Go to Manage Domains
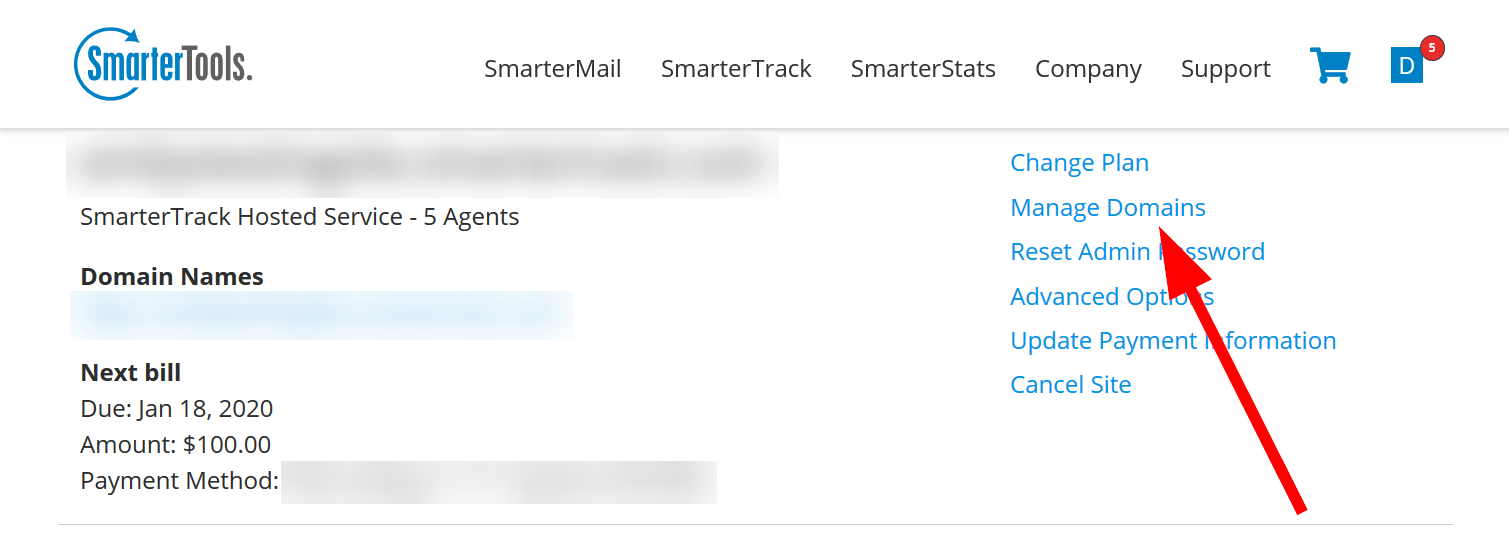 coord(1107,208)
